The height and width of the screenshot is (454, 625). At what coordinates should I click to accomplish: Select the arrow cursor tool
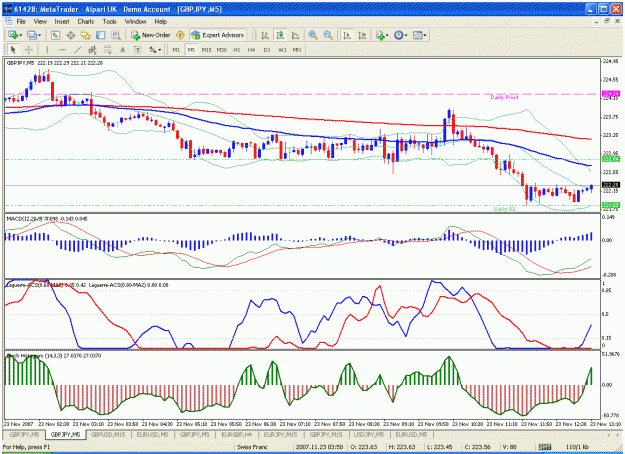[13, 50]
